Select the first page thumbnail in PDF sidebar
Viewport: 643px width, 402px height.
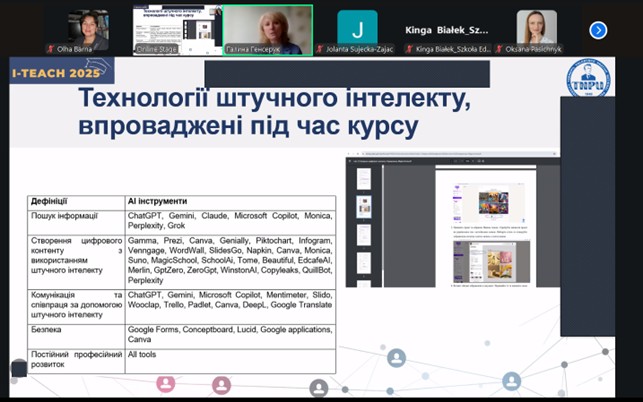point(364,179)
